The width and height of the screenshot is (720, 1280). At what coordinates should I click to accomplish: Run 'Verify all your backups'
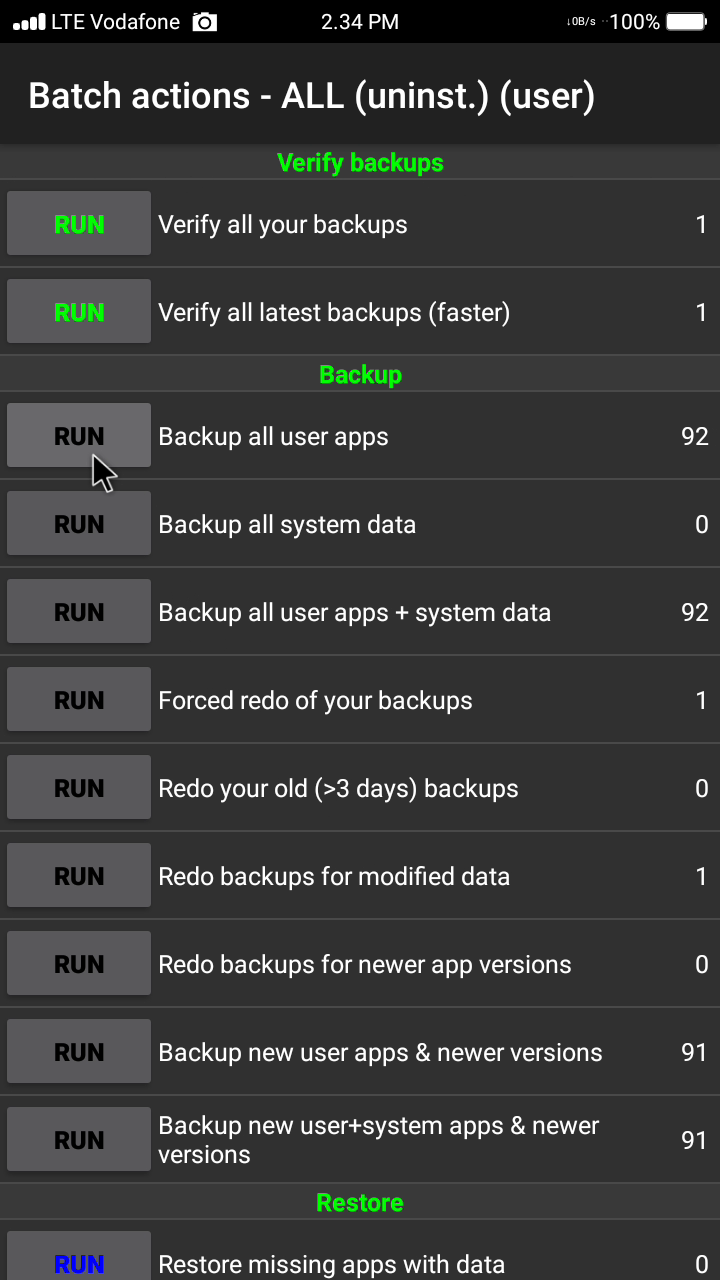79,225
